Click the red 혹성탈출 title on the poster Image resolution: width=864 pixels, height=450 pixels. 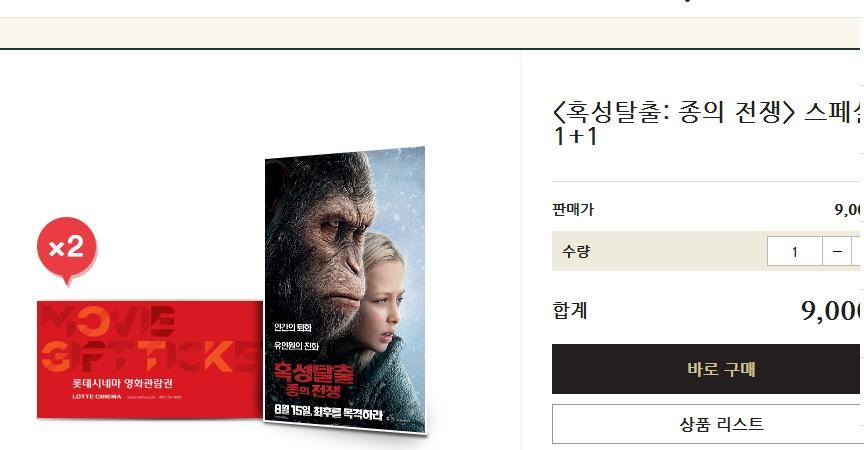314,373
